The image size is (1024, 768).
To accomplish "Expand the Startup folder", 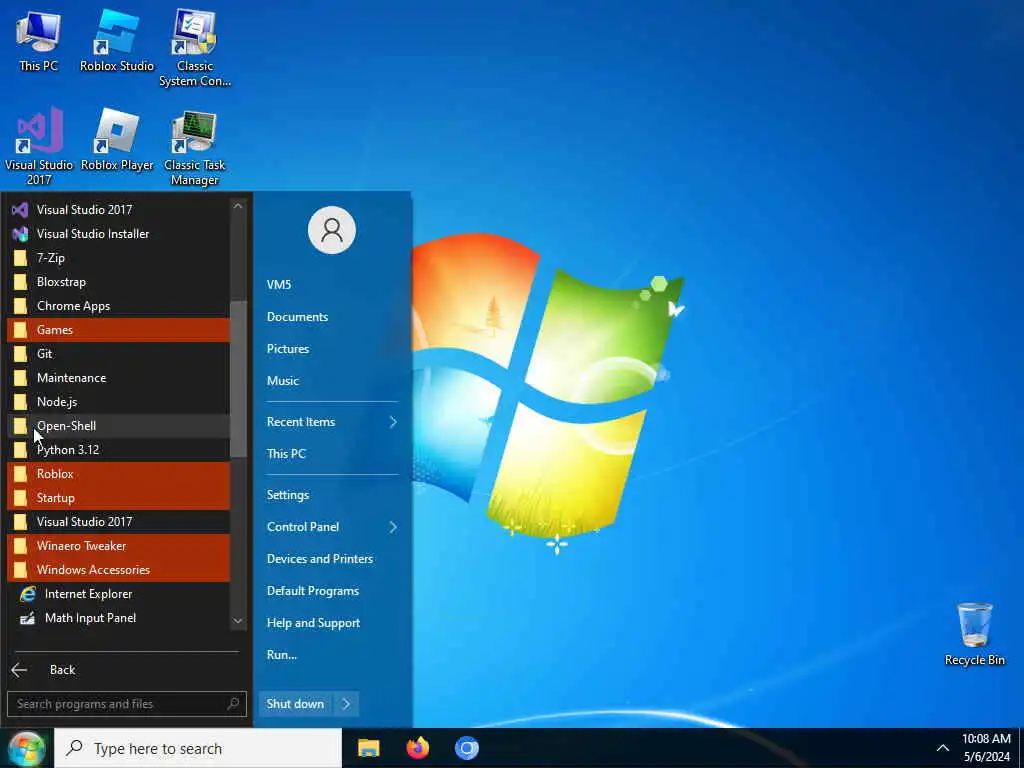I will point(118,498).
